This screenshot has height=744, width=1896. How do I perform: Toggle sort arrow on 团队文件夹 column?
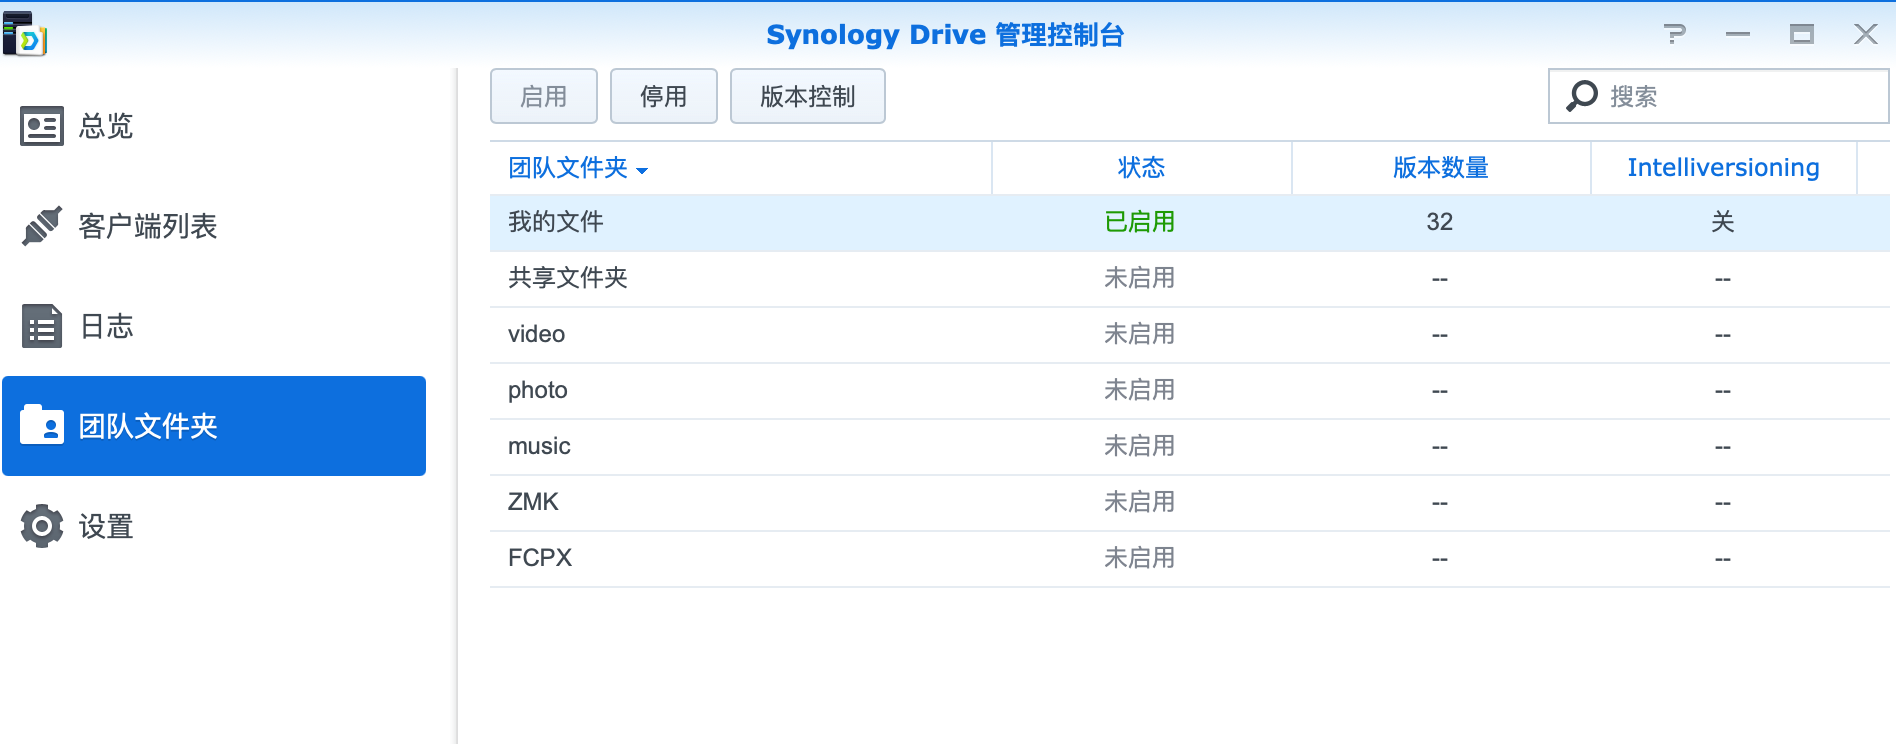[642, 171]
